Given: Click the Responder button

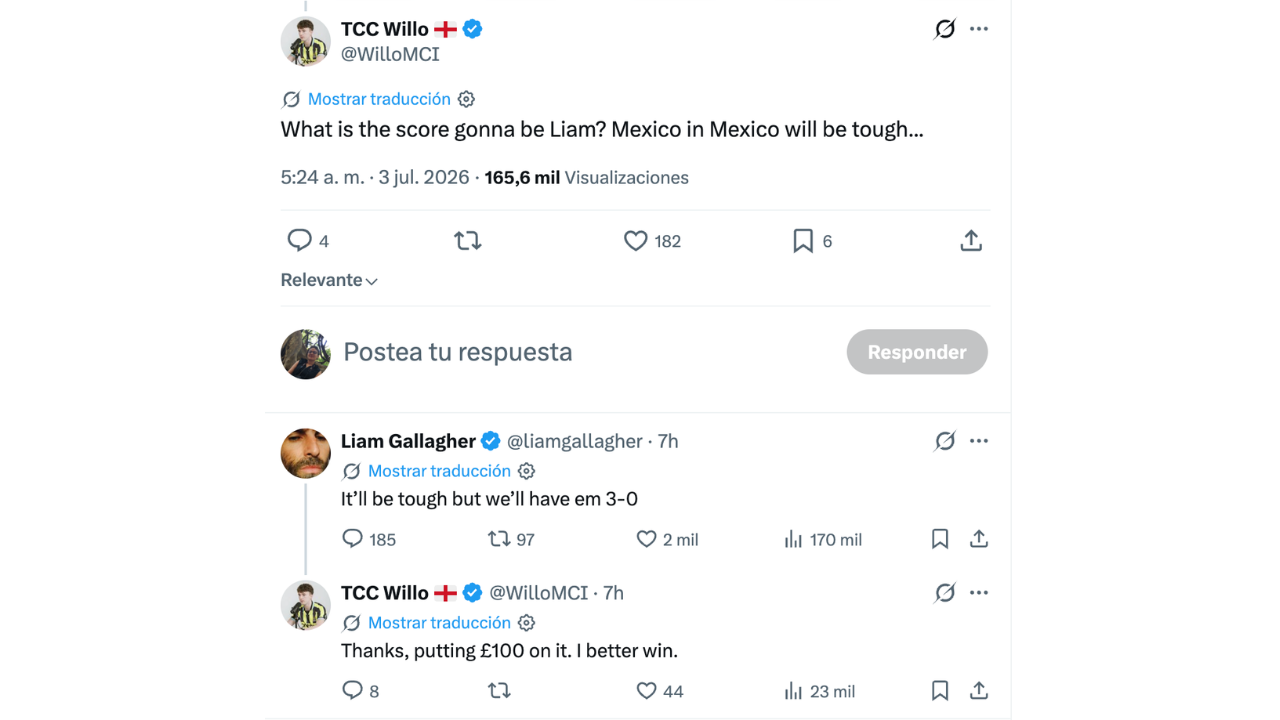Looking at the screenshot, I should [x=917, y=352].
